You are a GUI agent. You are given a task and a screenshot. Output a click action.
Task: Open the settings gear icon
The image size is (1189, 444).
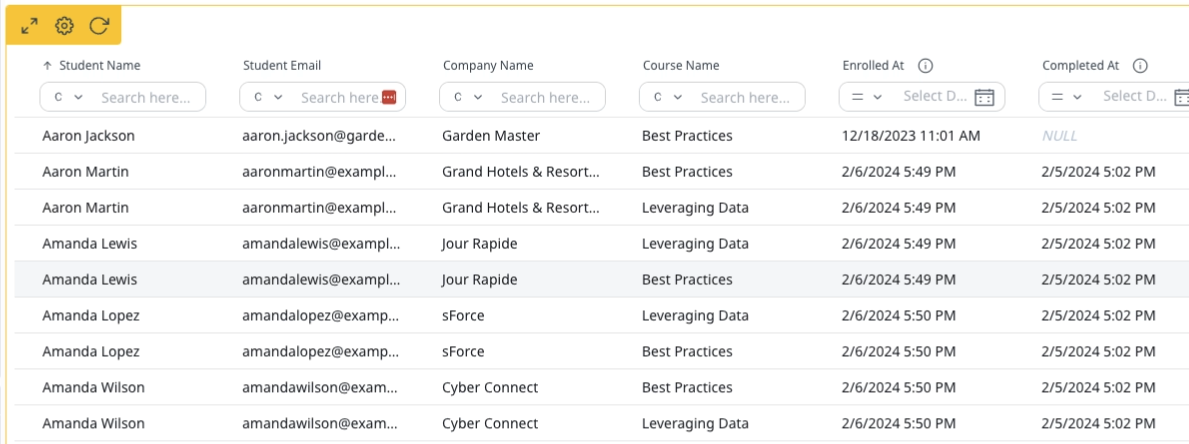click(64, 26)
